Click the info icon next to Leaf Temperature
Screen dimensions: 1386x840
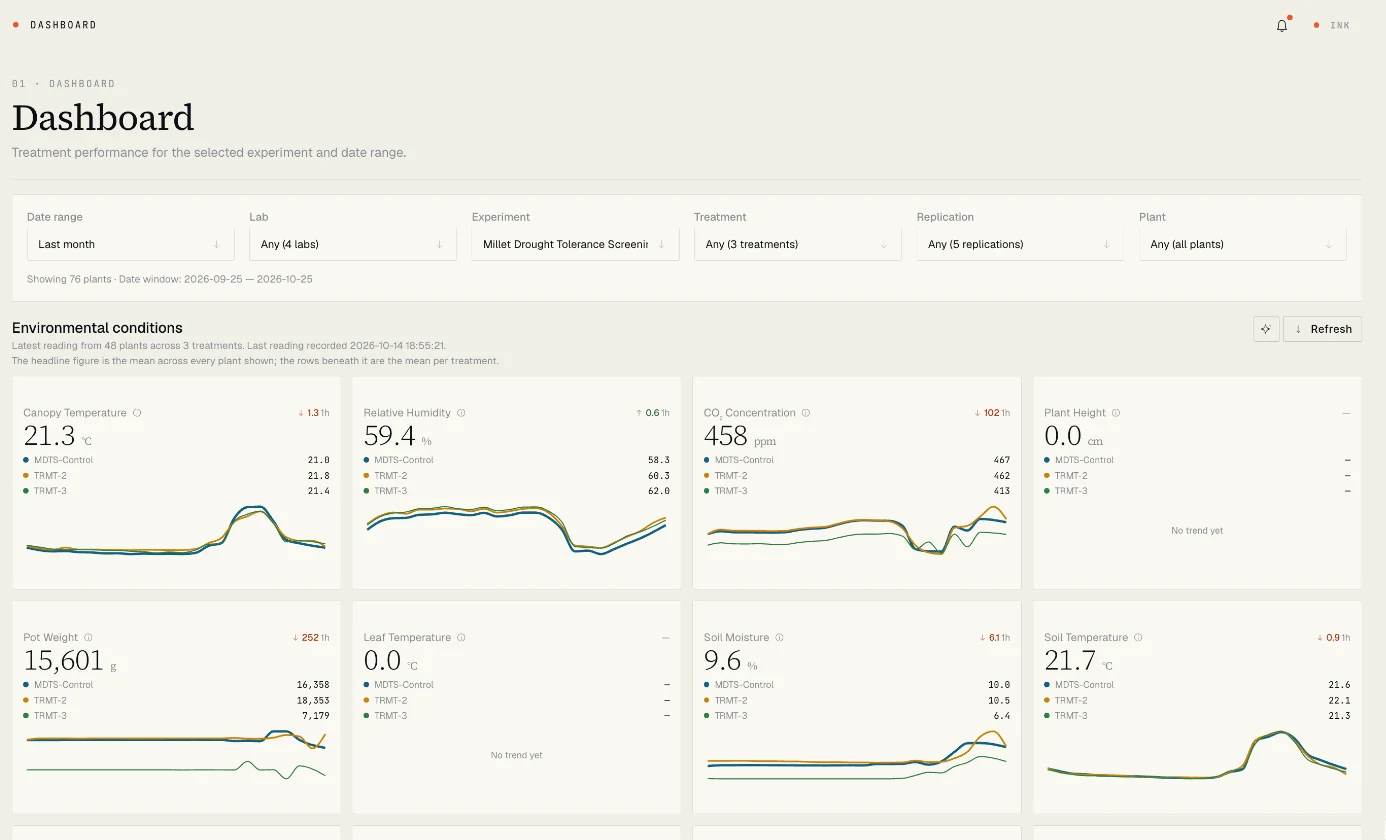click(x=461, y=638)
